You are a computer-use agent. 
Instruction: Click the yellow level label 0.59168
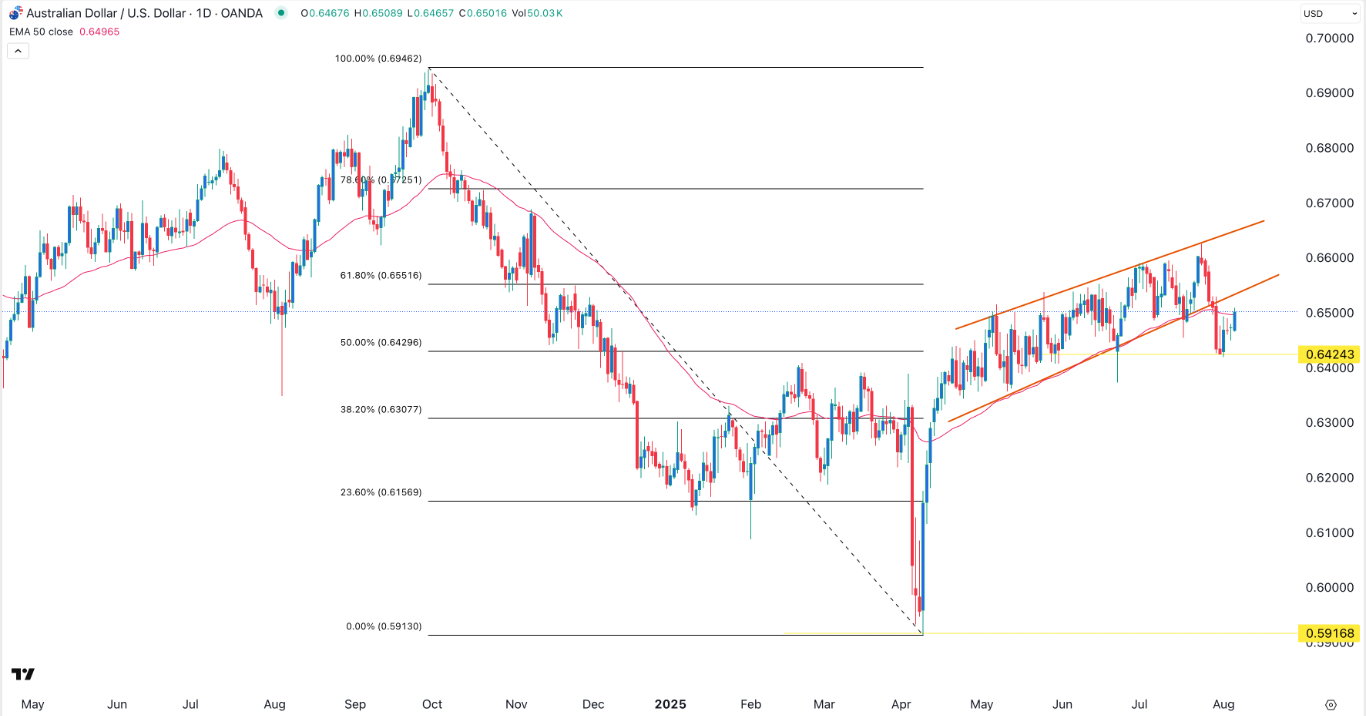tap(1329, 633)
